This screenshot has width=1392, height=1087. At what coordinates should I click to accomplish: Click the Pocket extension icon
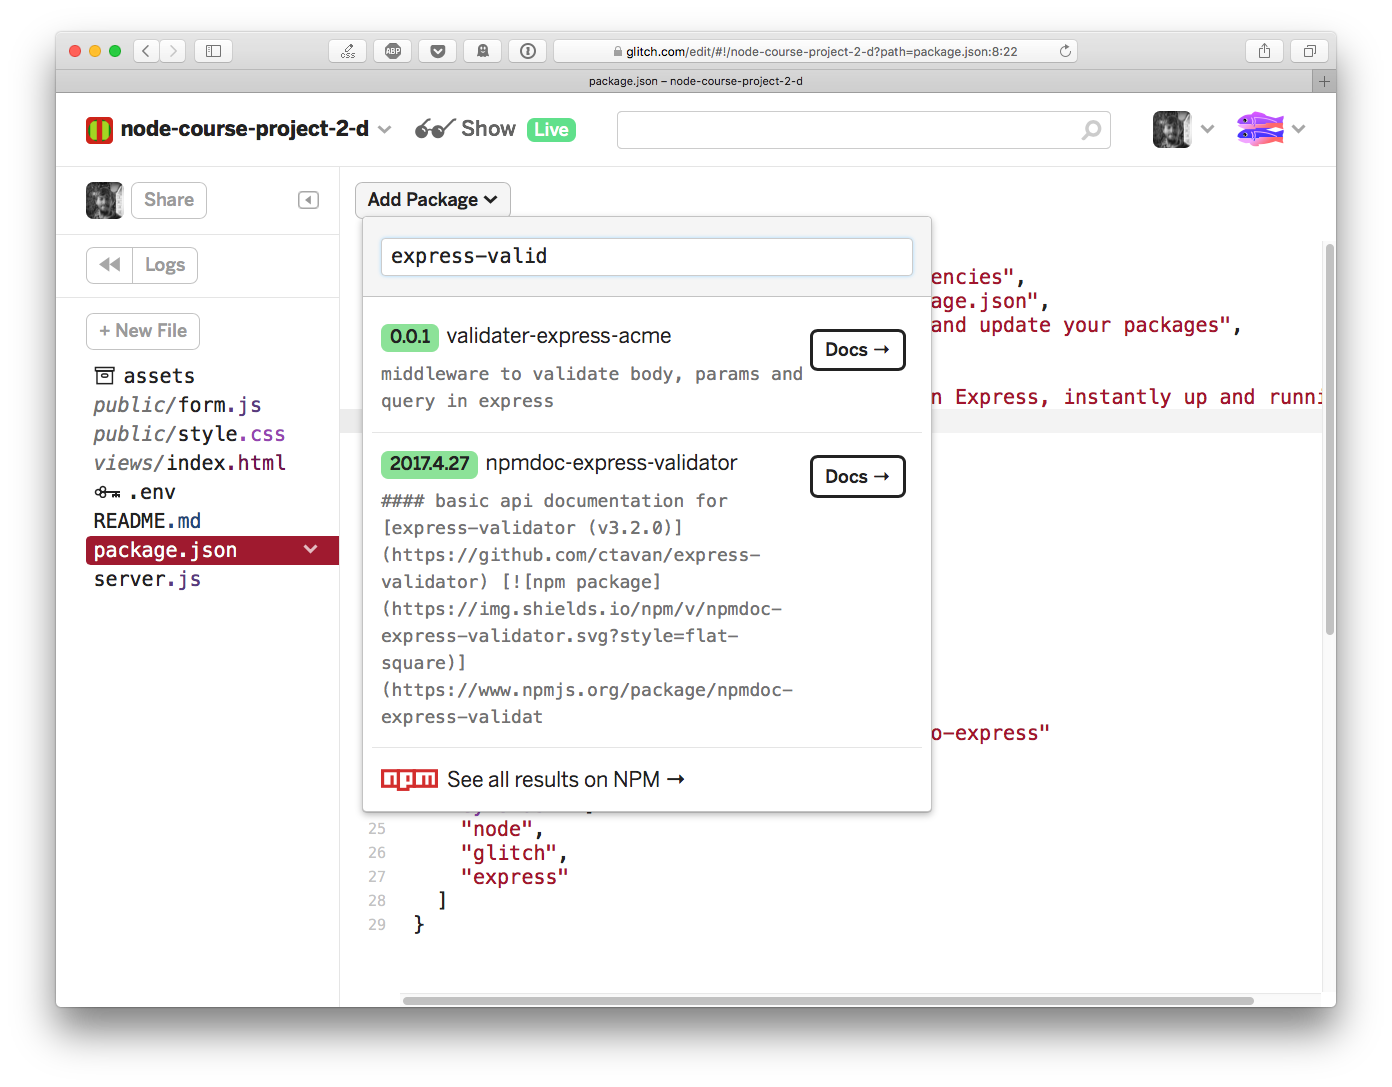(x=438, y=51)
